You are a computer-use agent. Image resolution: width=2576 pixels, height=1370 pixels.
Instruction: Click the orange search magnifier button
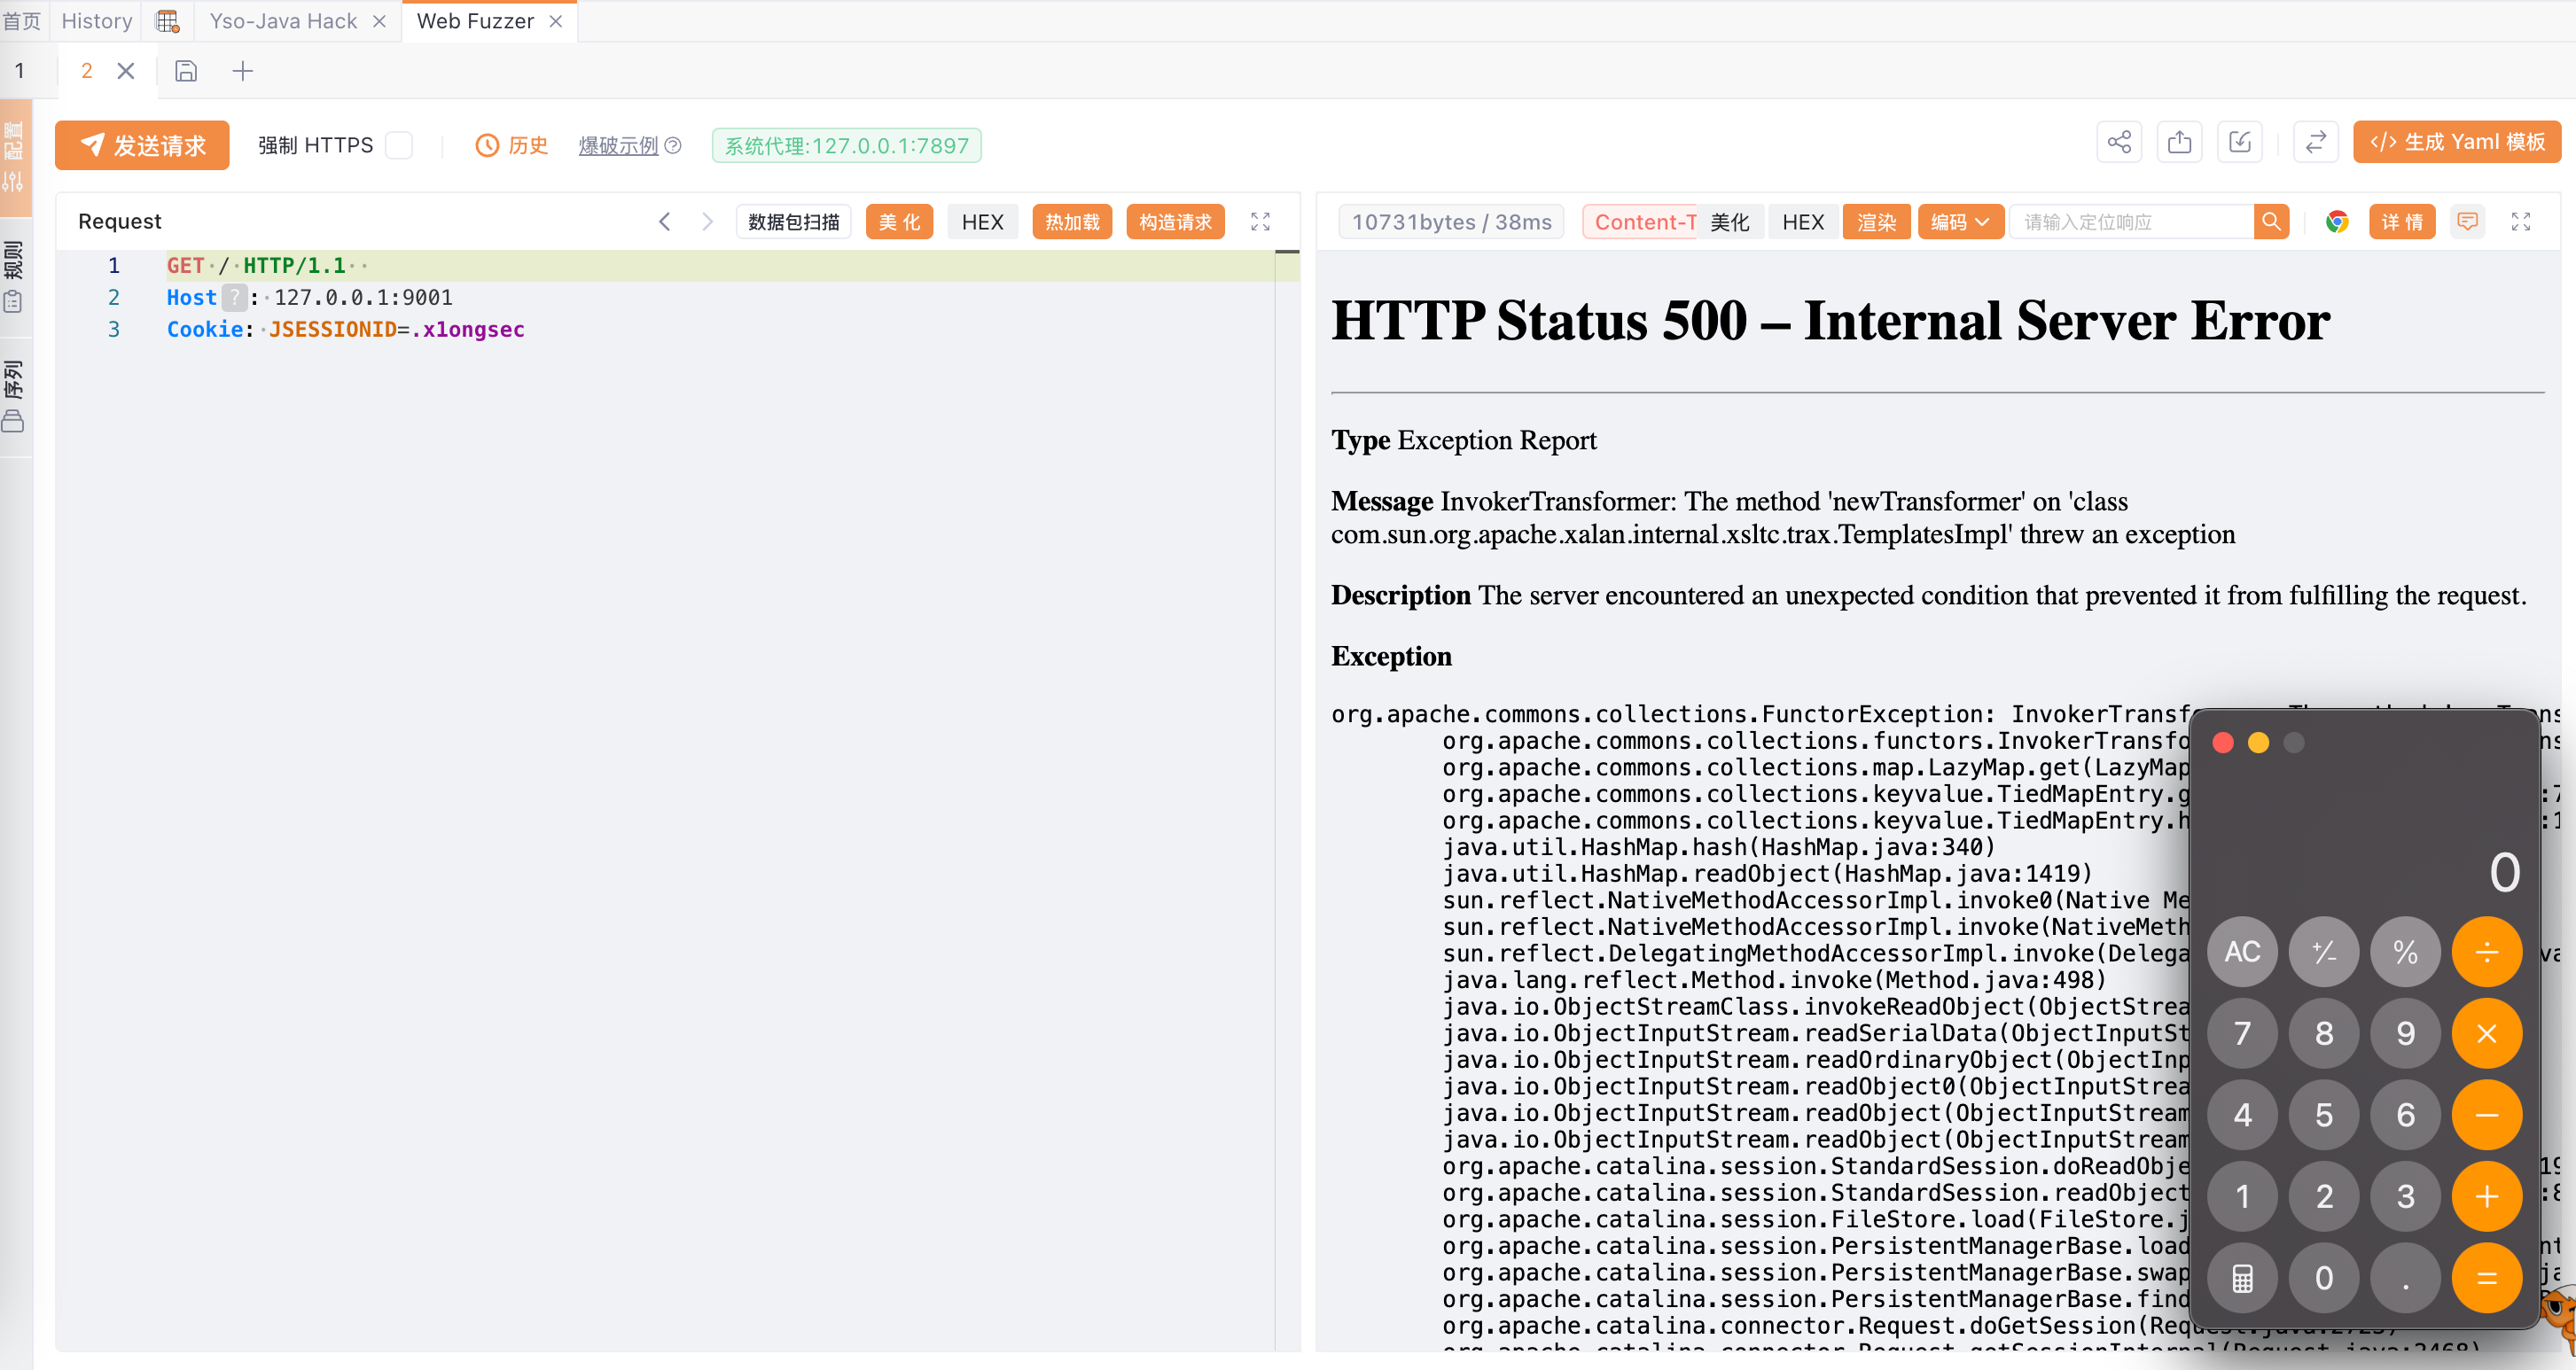(x=2271, y=222)
